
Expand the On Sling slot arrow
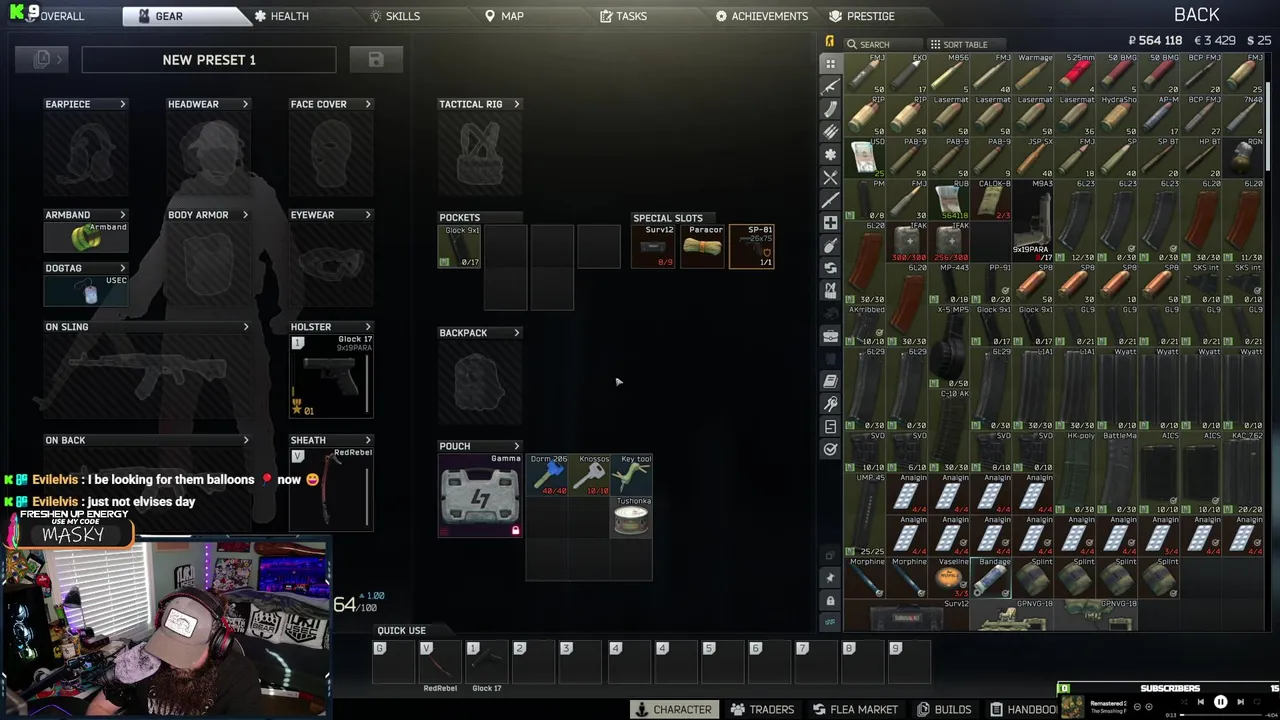(x=245, y=327)
